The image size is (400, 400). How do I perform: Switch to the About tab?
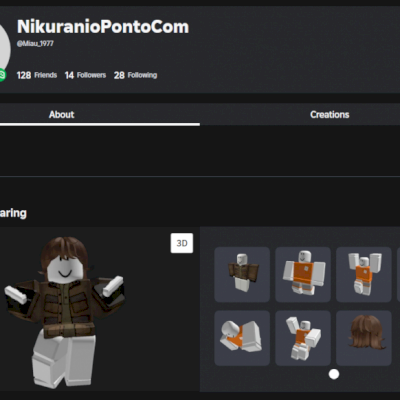[62, 115]
